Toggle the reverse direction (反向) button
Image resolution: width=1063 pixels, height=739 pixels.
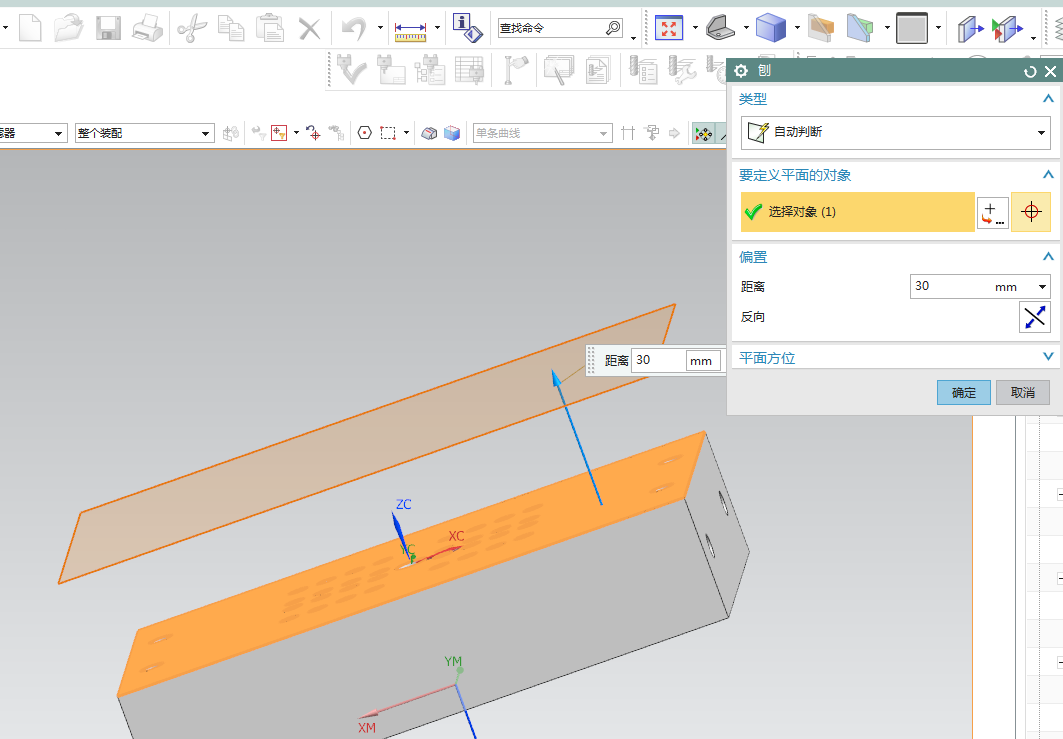1035,317
